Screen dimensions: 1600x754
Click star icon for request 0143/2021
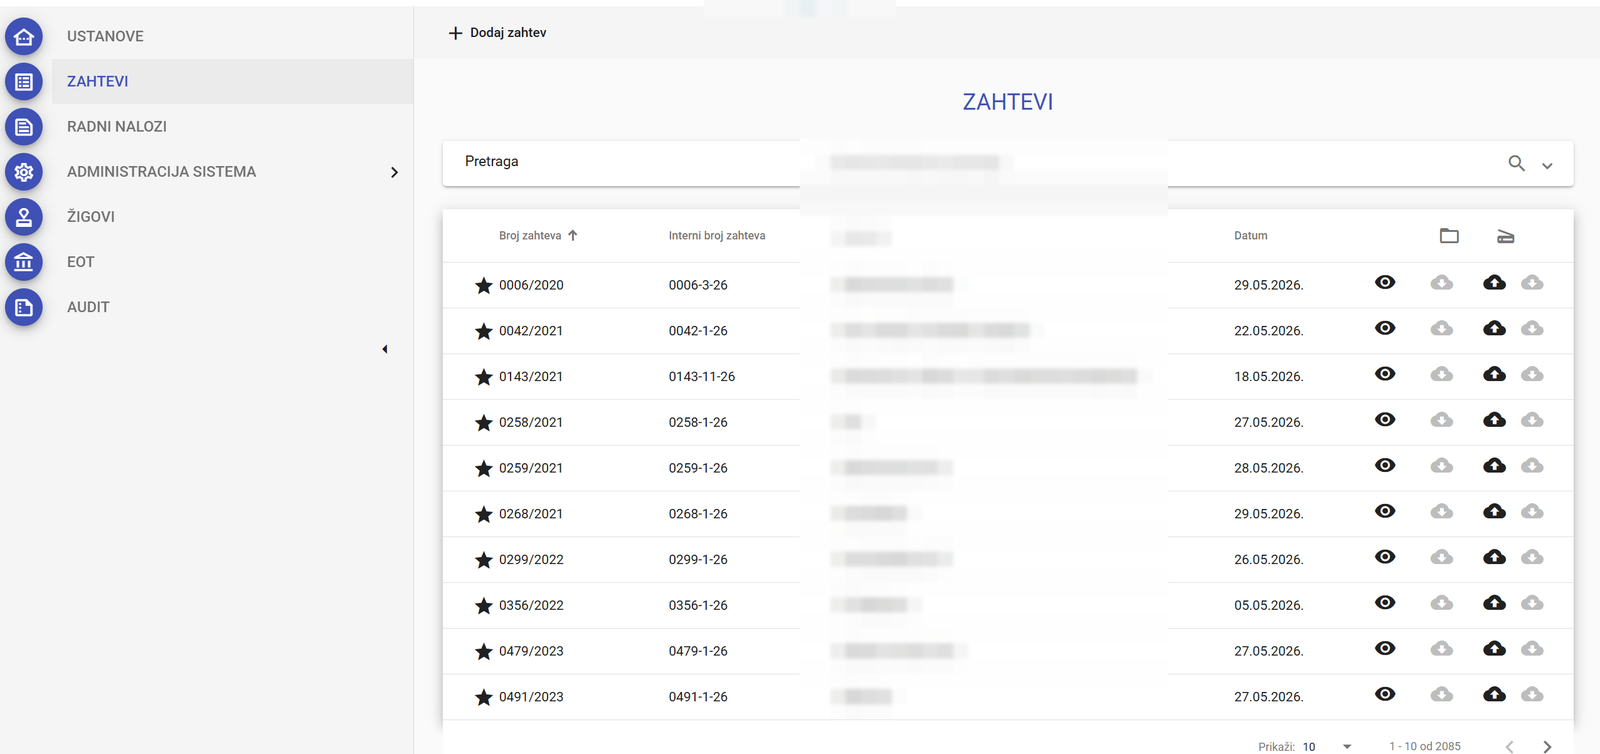484,377
